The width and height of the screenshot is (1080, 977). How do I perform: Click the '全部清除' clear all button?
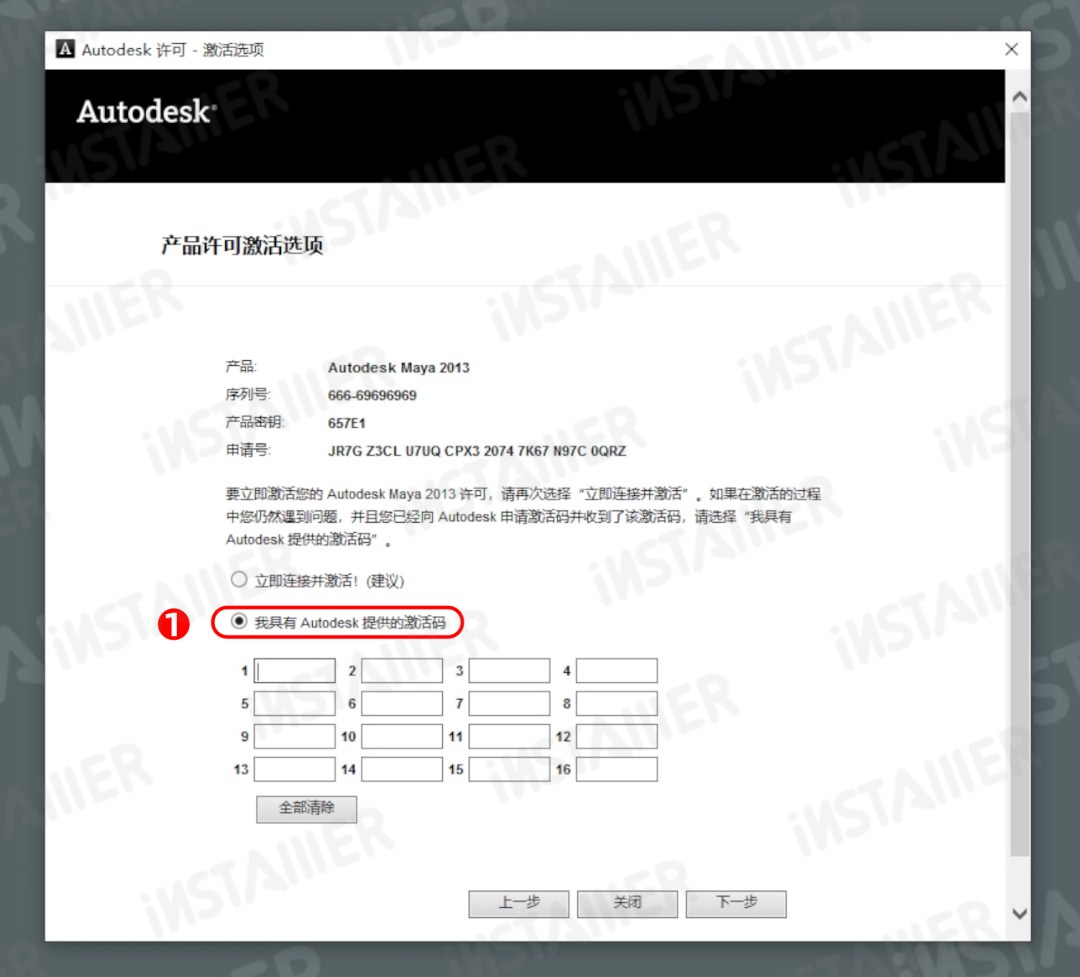click(x=307, y=809)
